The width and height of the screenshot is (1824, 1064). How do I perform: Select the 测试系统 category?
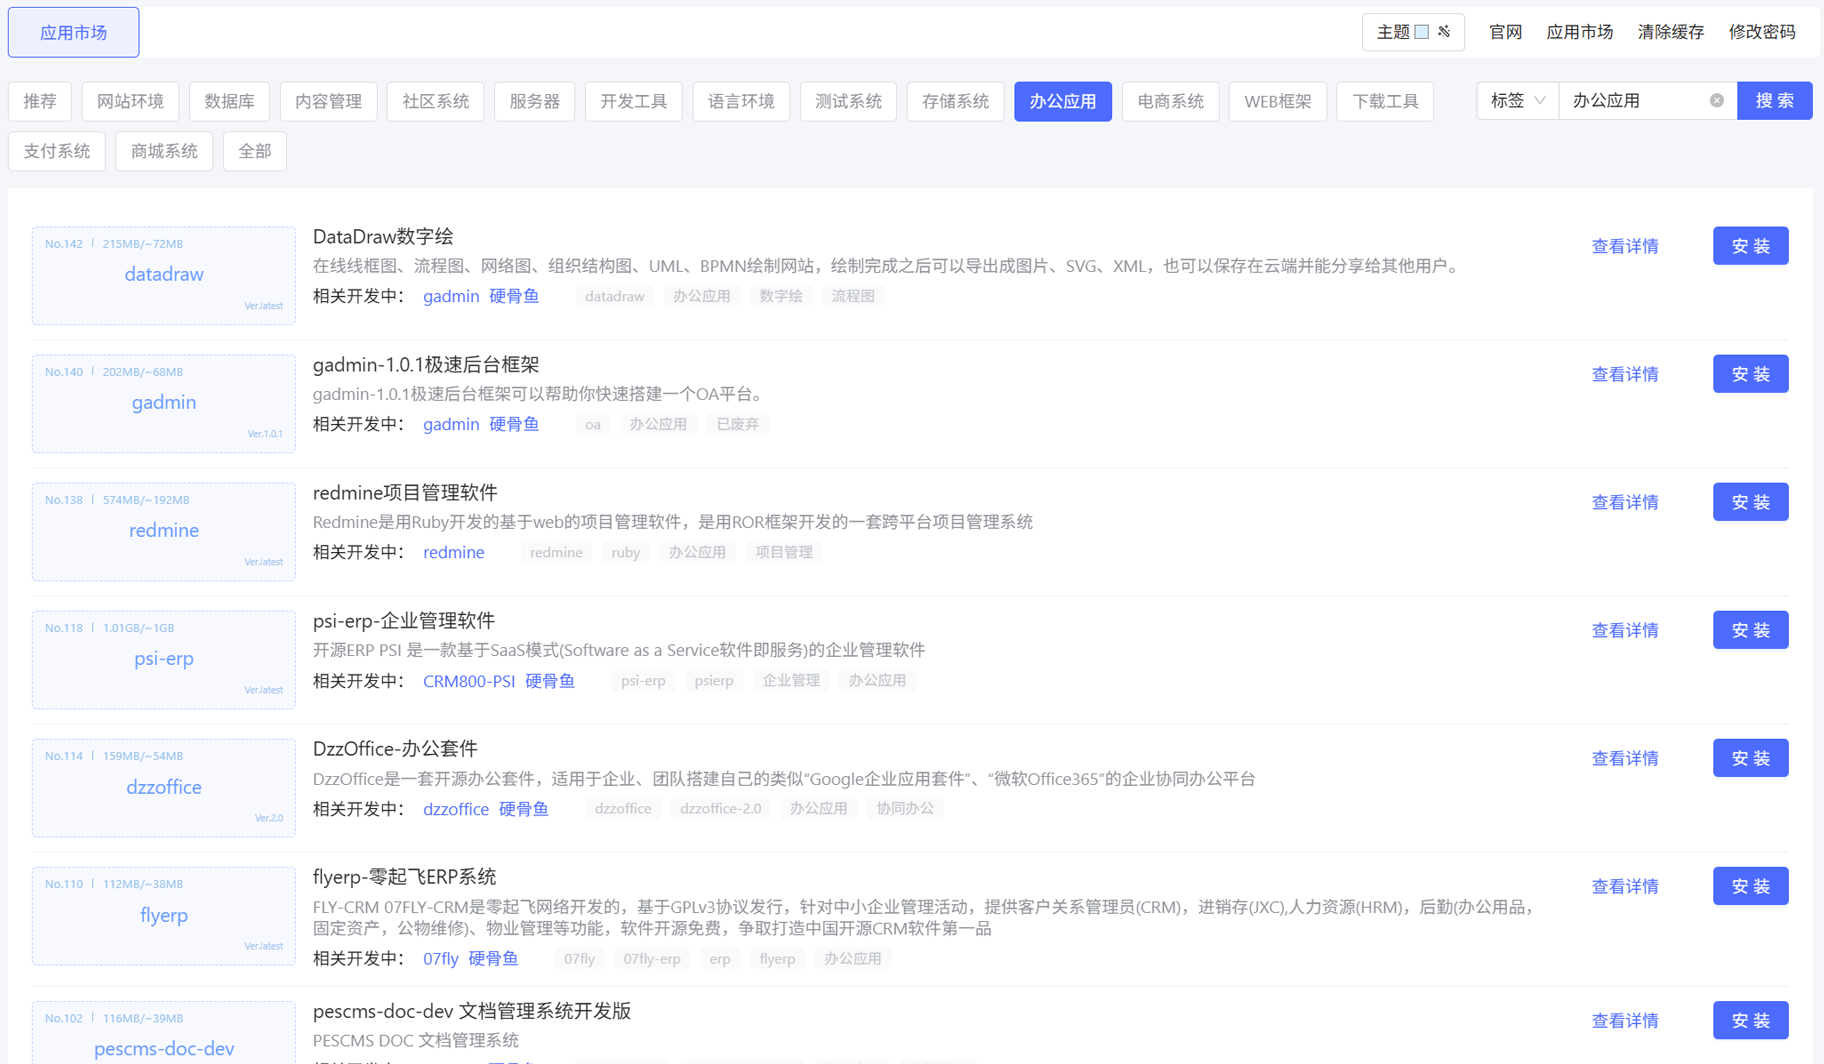click(848, 101)
